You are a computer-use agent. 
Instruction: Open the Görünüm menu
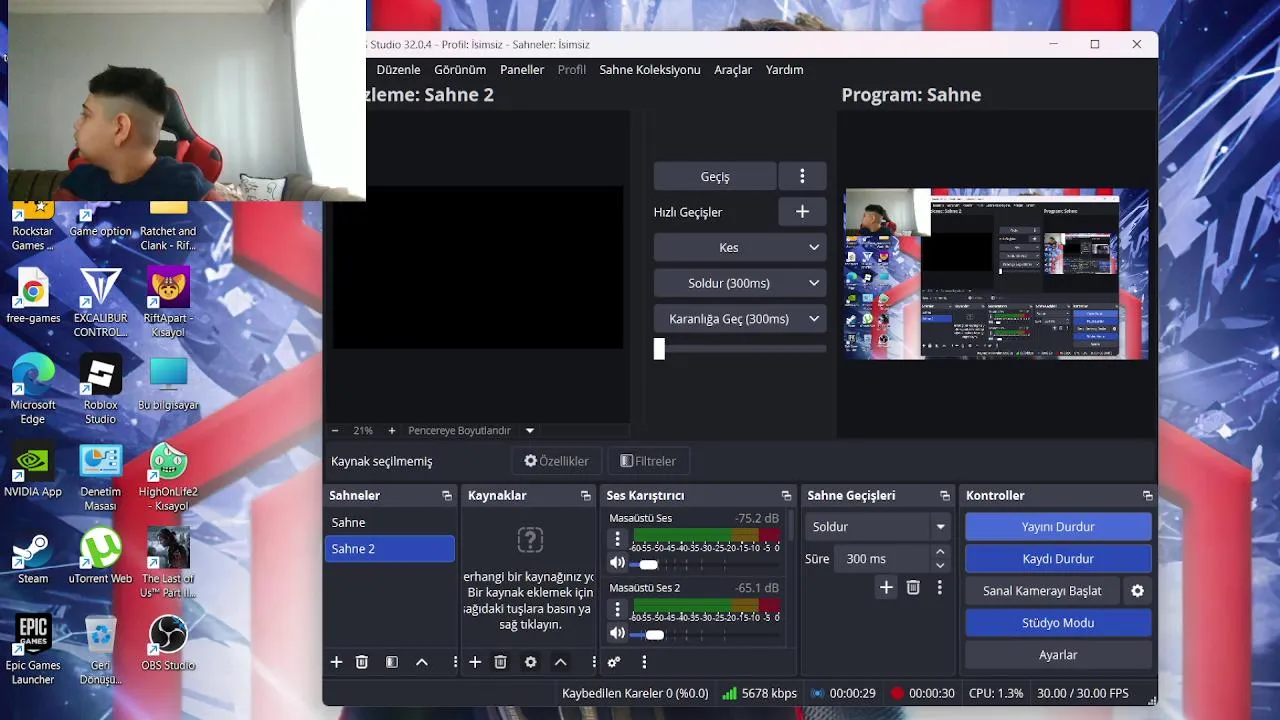click(460, 70)
